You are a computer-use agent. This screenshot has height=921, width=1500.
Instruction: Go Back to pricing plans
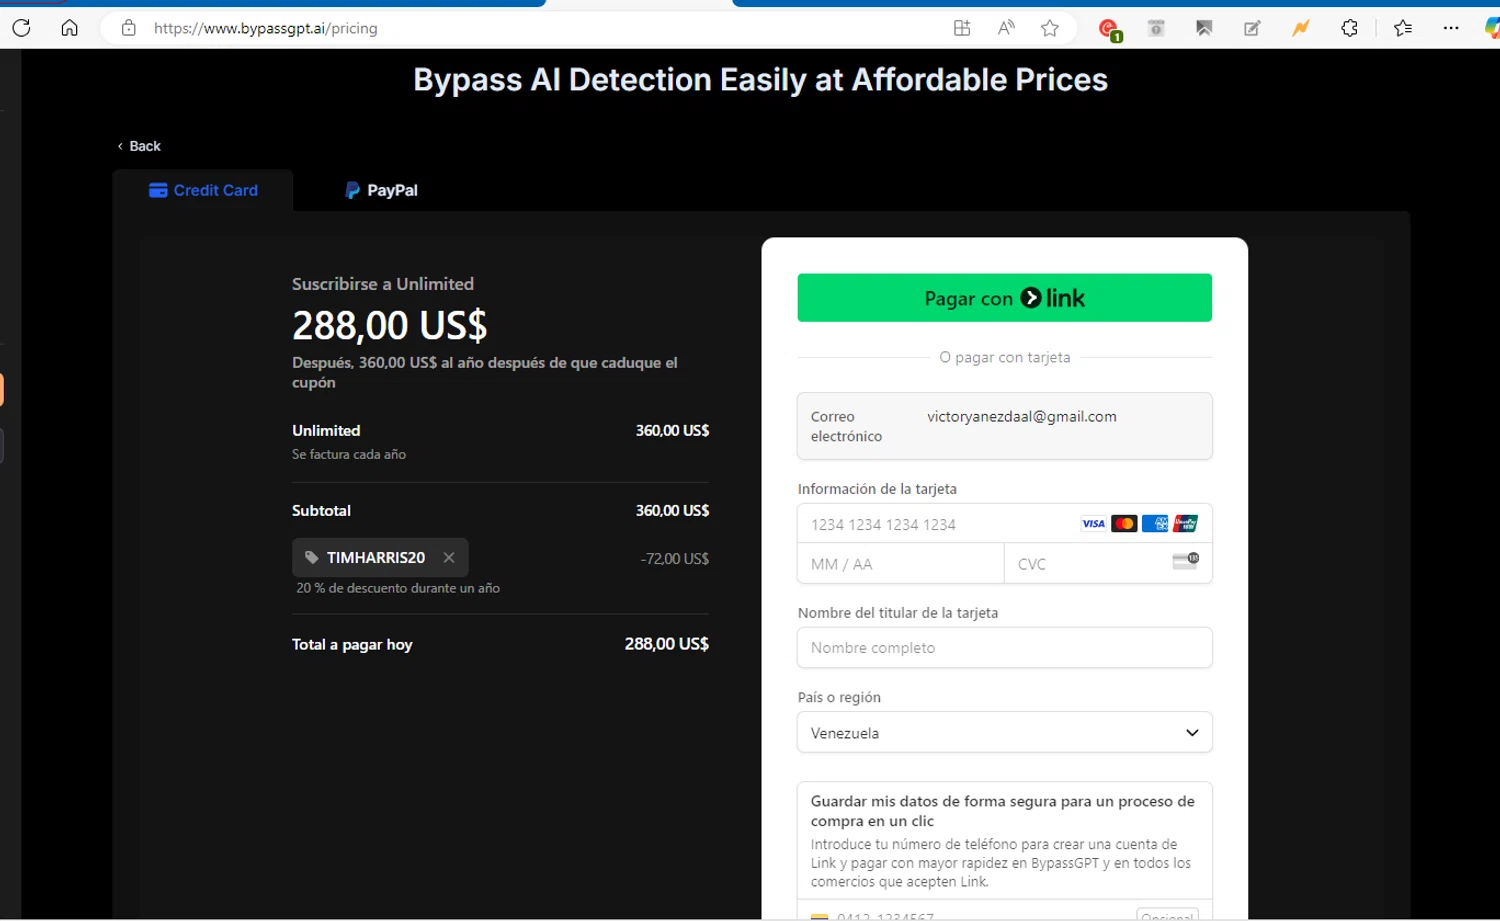139,146
